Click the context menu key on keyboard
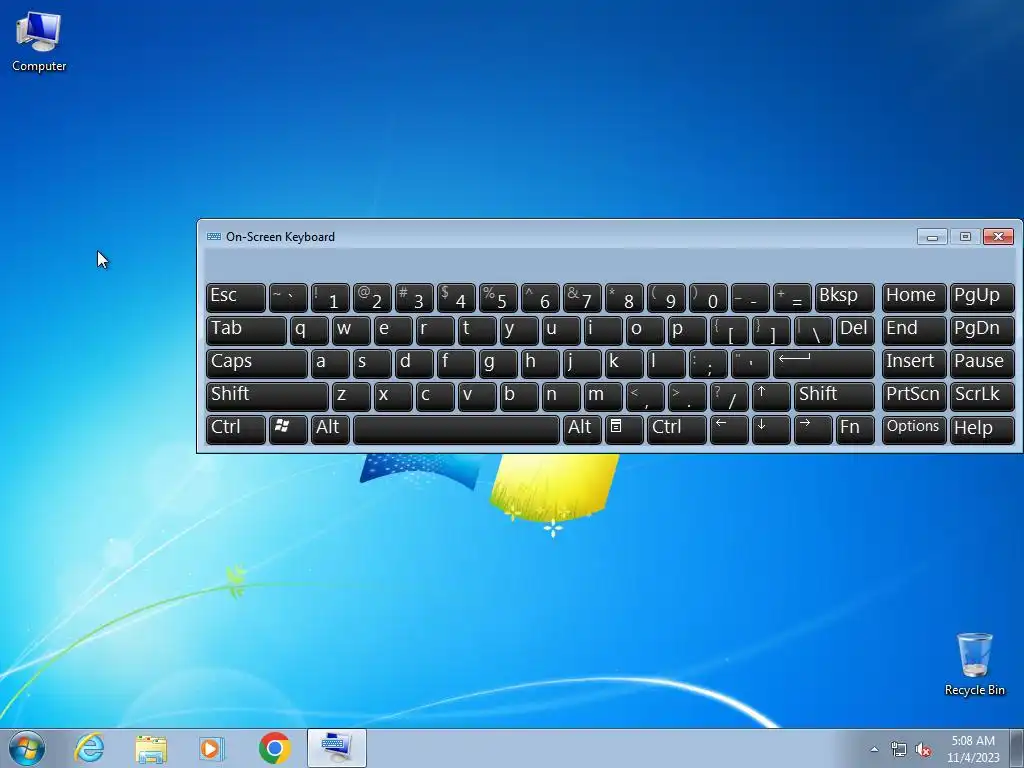 click(x=624, y=428)
